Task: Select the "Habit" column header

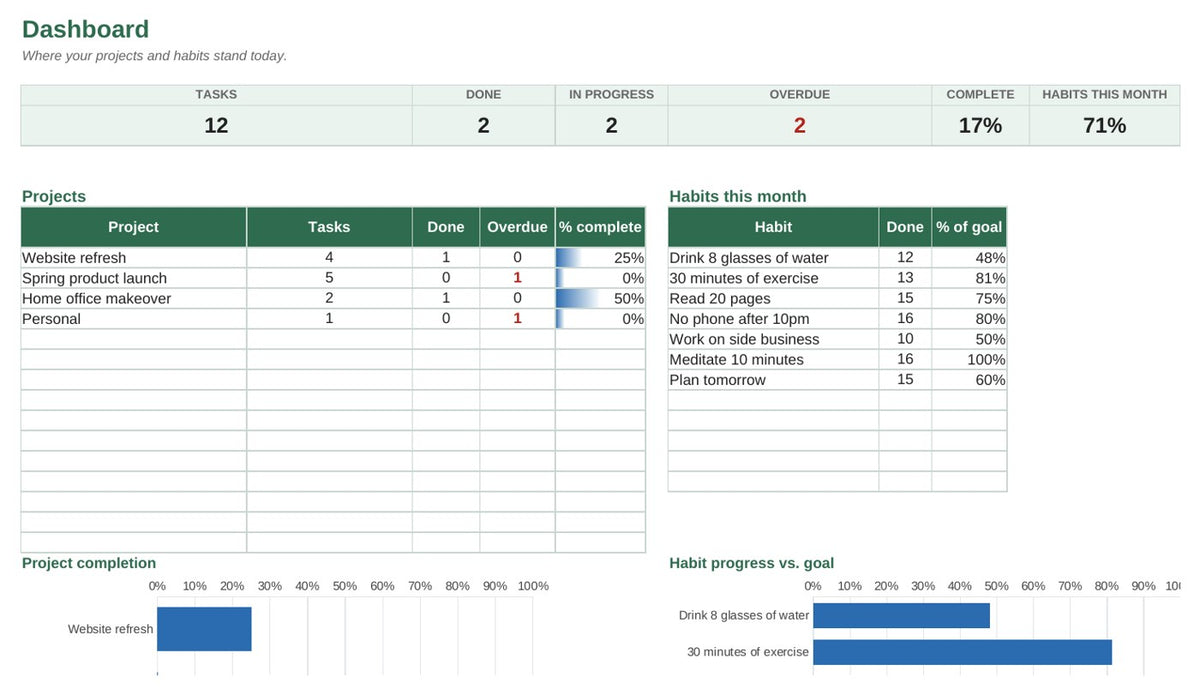Action: [773, 227]
